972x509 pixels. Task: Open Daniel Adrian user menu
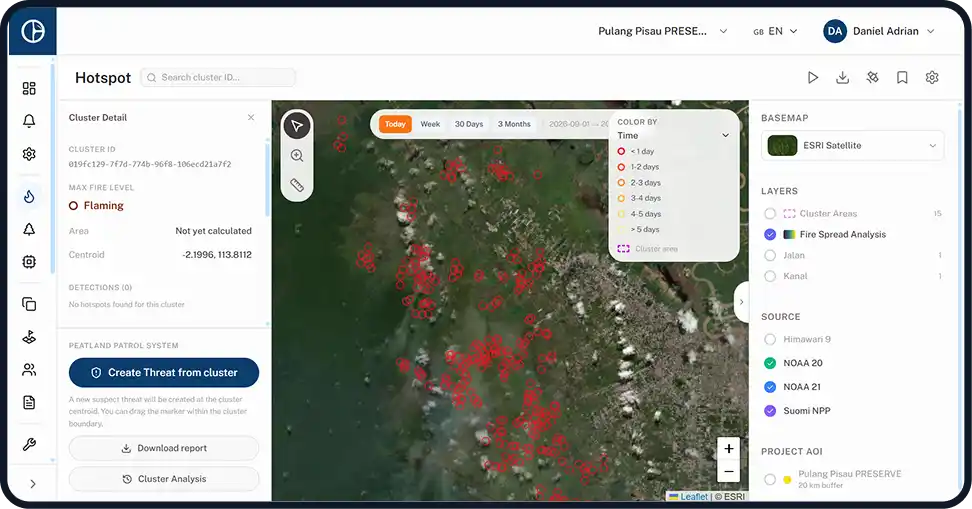(879, 31)
